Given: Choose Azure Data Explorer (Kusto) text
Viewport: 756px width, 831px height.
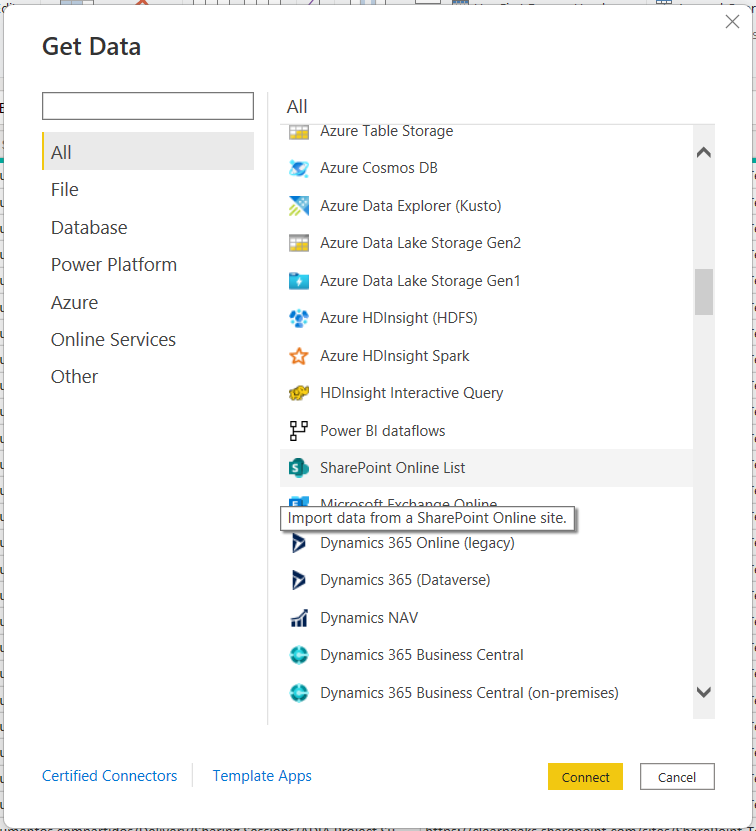Looking at the screenshot, I should [x=410, y=206].
